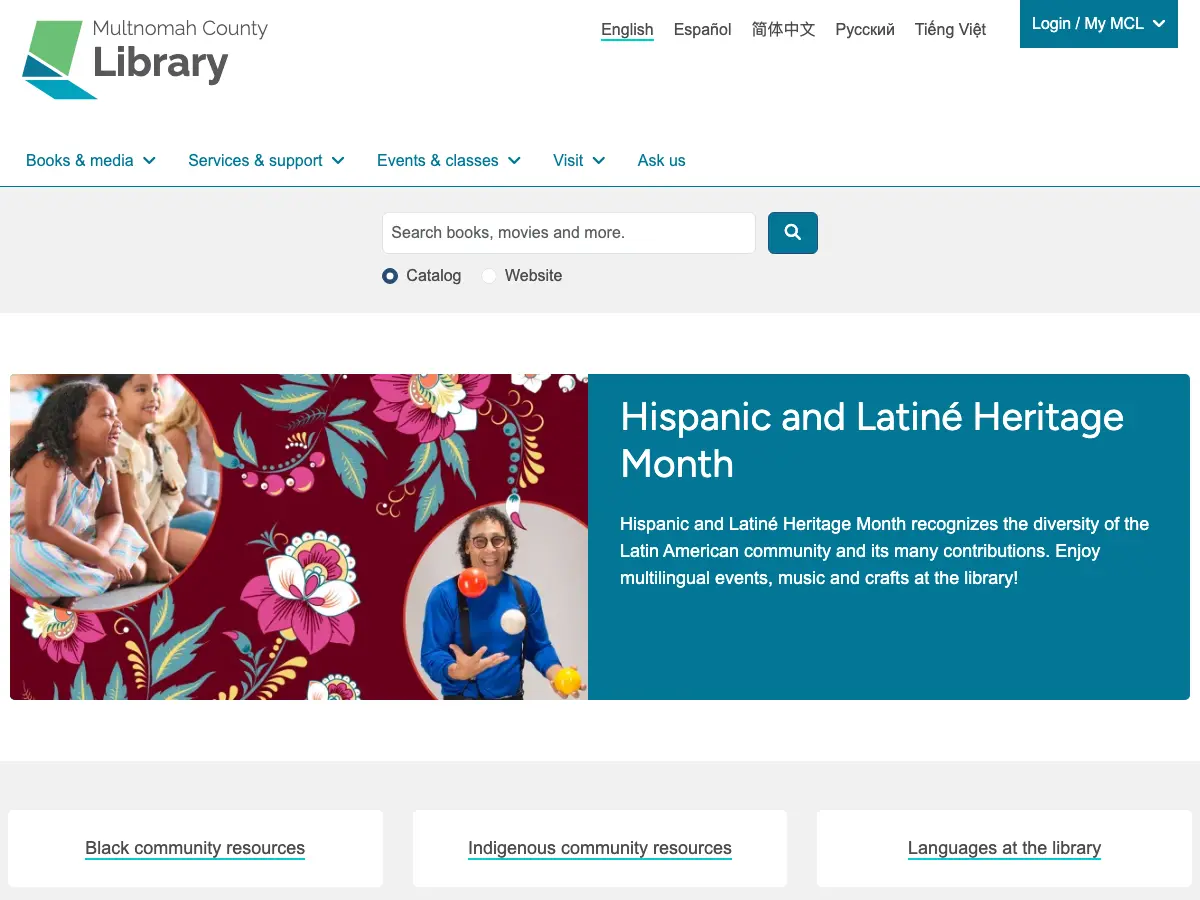
Task: Expand the Books & media menu
Action: click(91, 160)
